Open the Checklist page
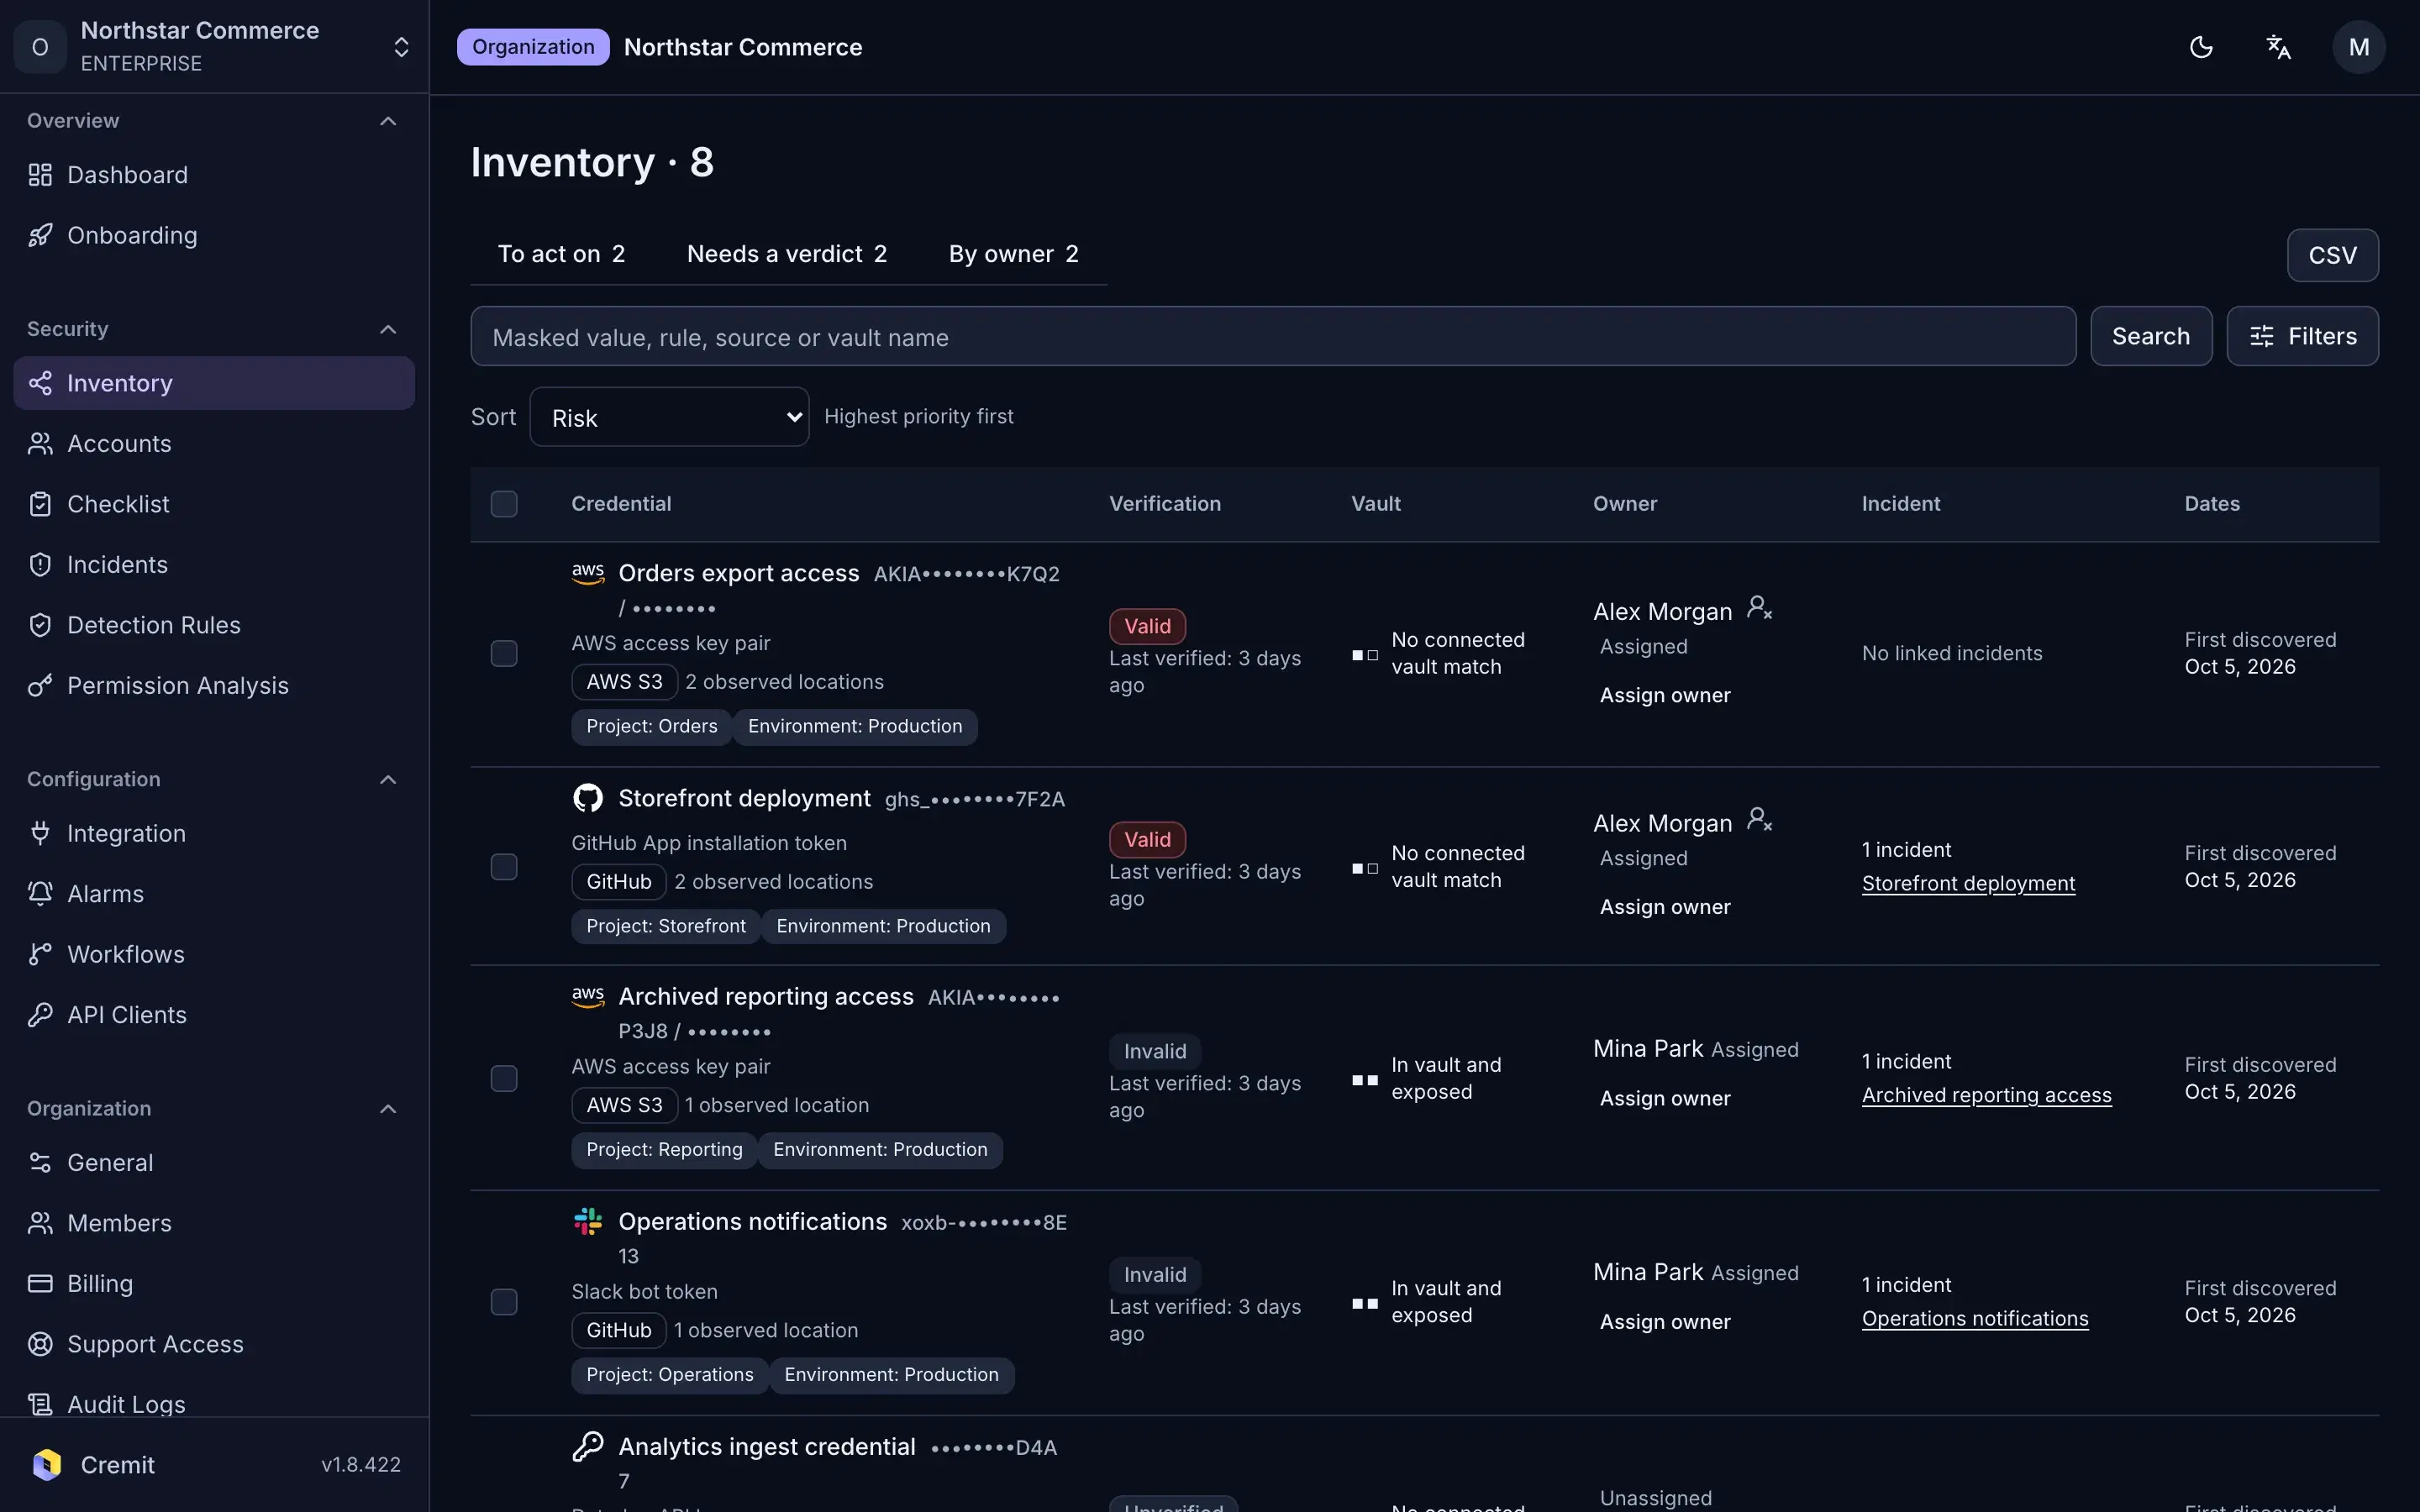 214,504
